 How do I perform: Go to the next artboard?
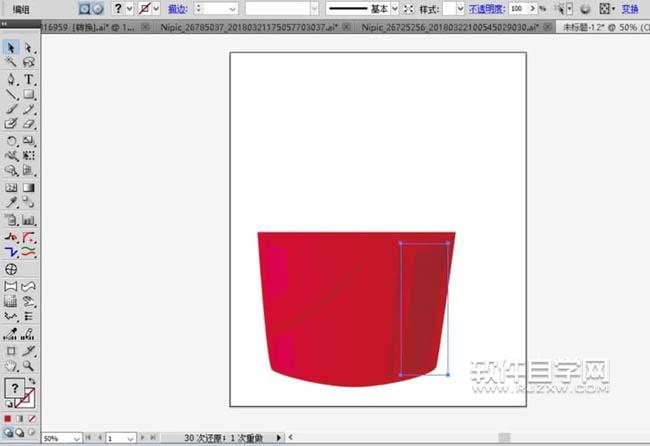[142, 438]
